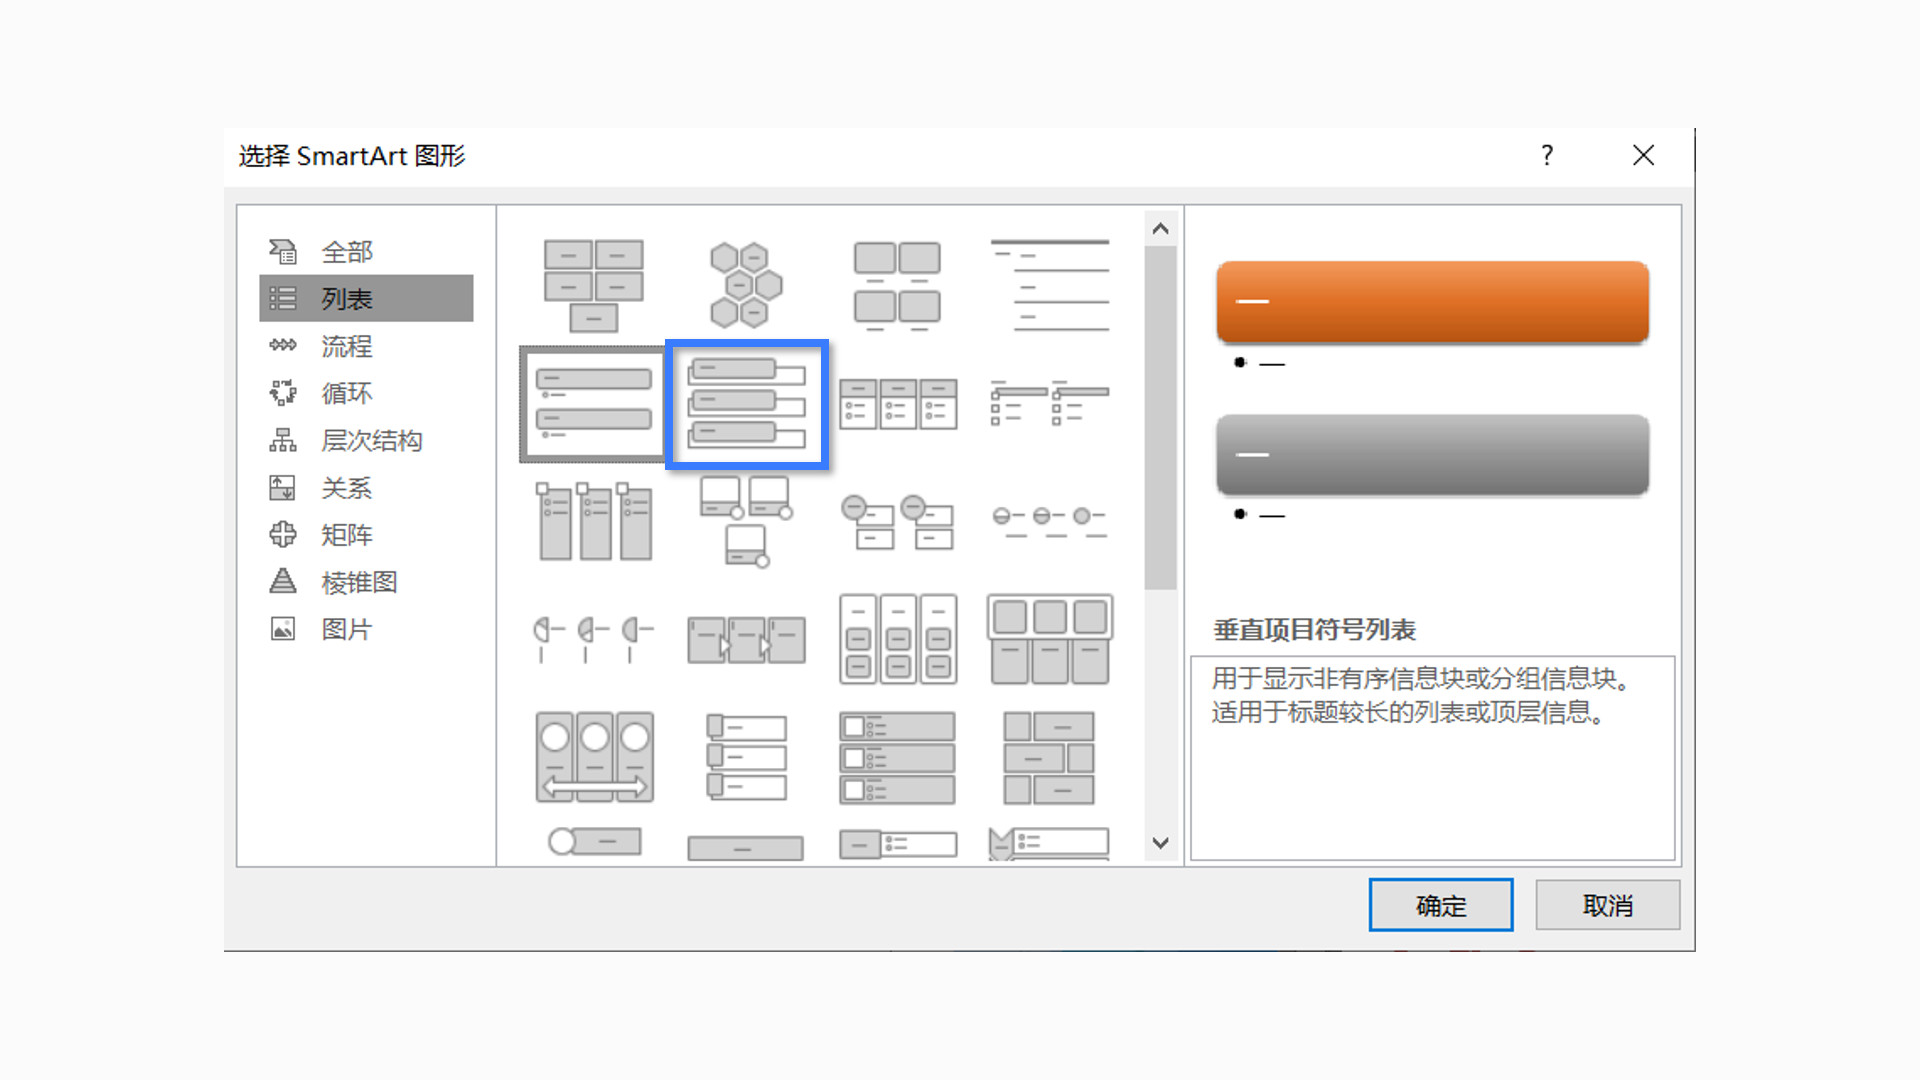The image size is (1920, 1080).
Task: Choose the 棱锥图 category
Action: pyautogui.click(x=358, y=582)
